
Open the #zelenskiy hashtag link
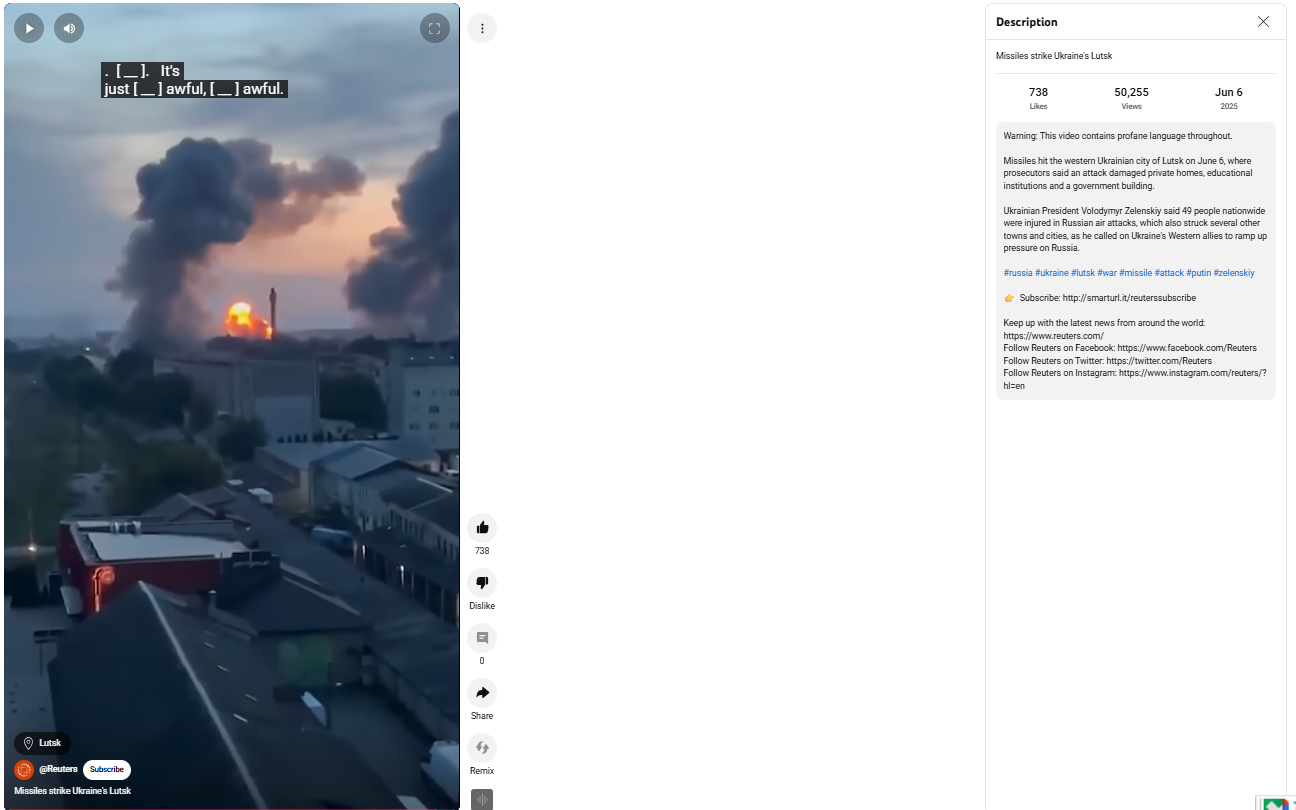tap(1233, 273)
